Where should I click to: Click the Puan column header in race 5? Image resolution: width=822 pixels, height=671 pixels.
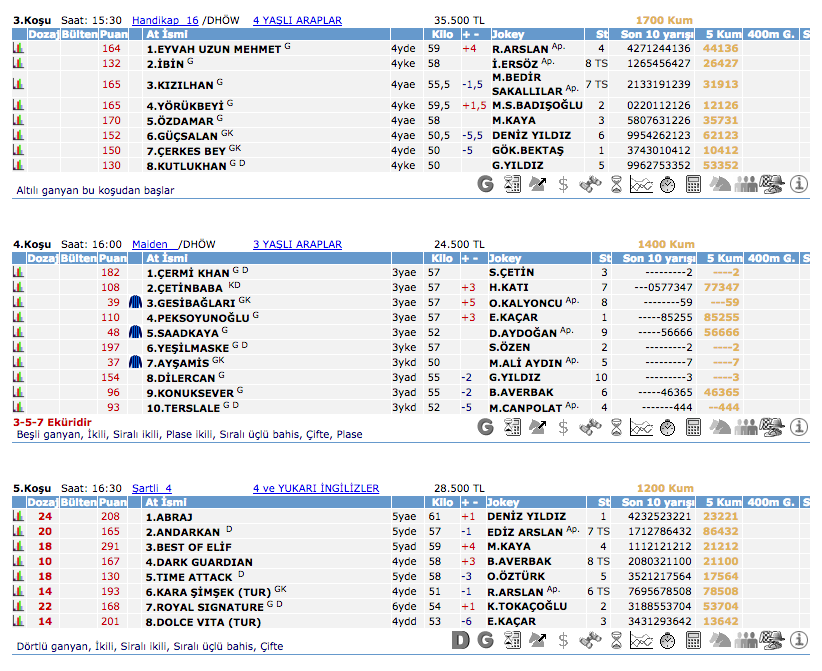tap(112, 502)
